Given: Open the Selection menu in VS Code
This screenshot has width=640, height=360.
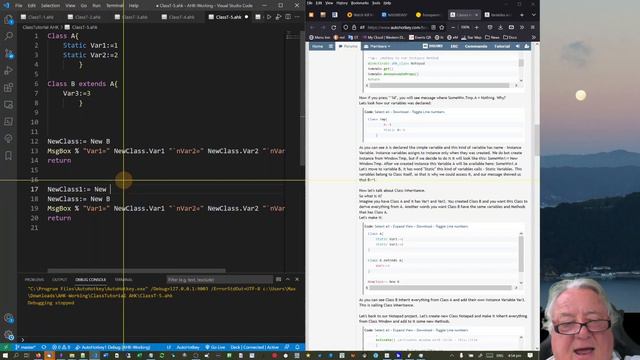Looking at the screenshot, I should (x=51, y=6).
